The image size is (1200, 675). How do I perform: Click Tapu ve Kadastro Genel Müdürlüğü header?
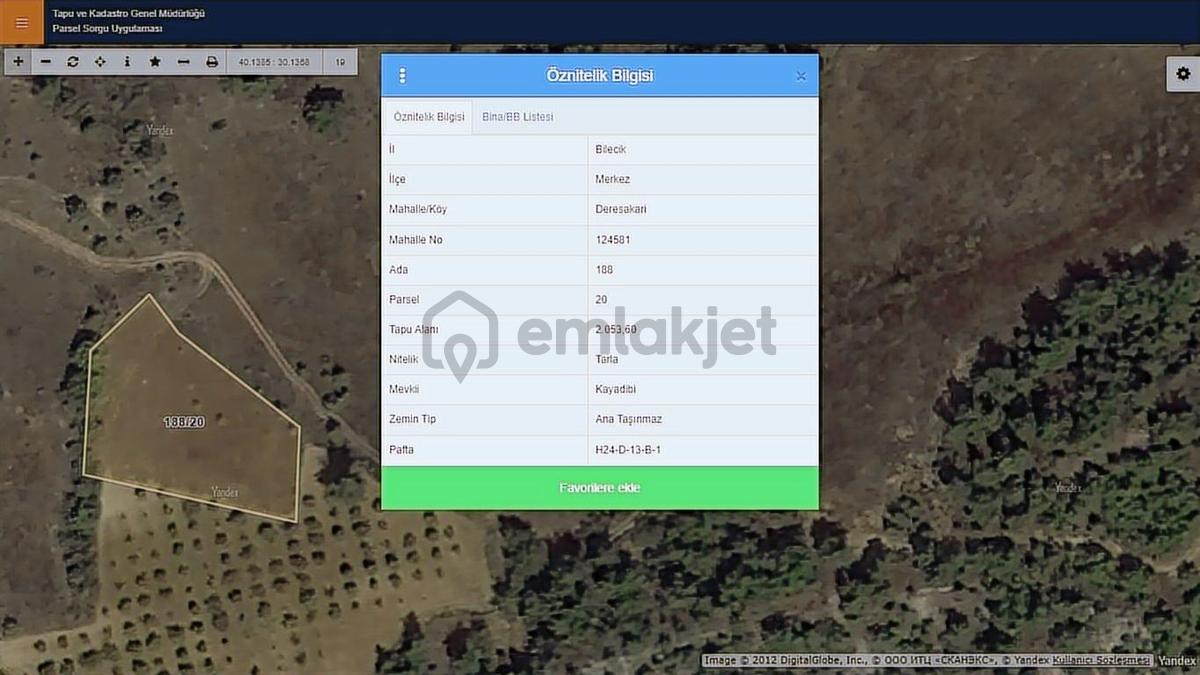tap(129, 14)
